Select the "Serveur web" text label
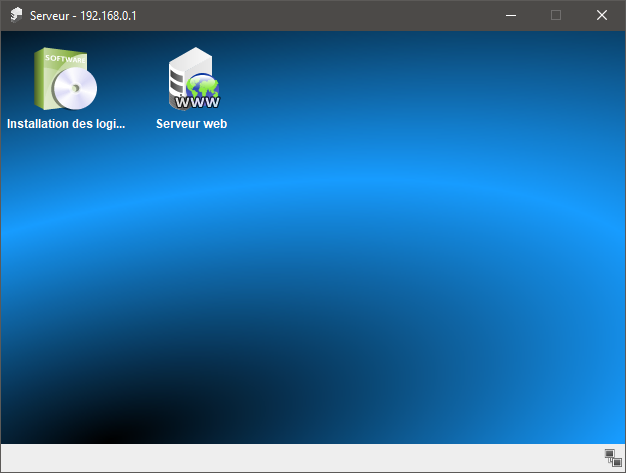The height and width of the screenshot is (473, 626). tap(192, 125)
